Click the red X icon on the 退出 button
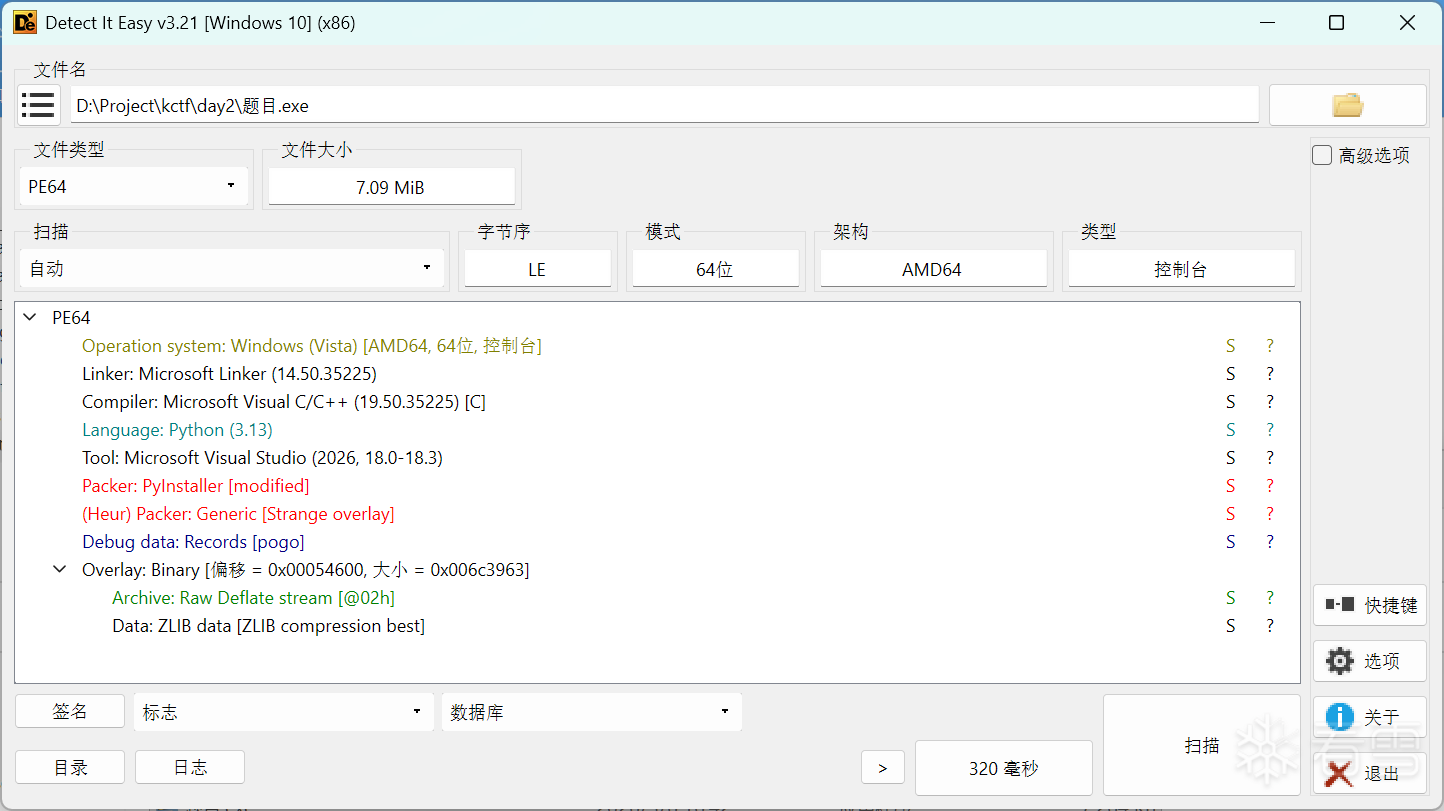This screenshot has height=811, width=1444. (1339, 773)
